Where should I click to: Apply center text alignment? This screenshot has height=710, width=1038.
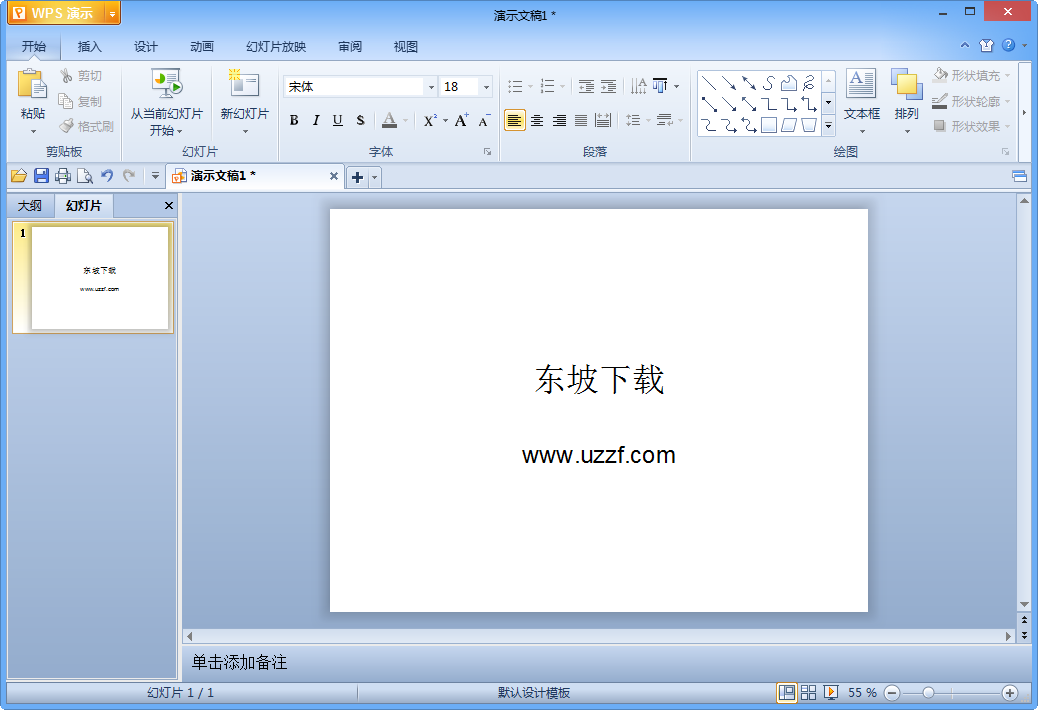click(538, 120)
